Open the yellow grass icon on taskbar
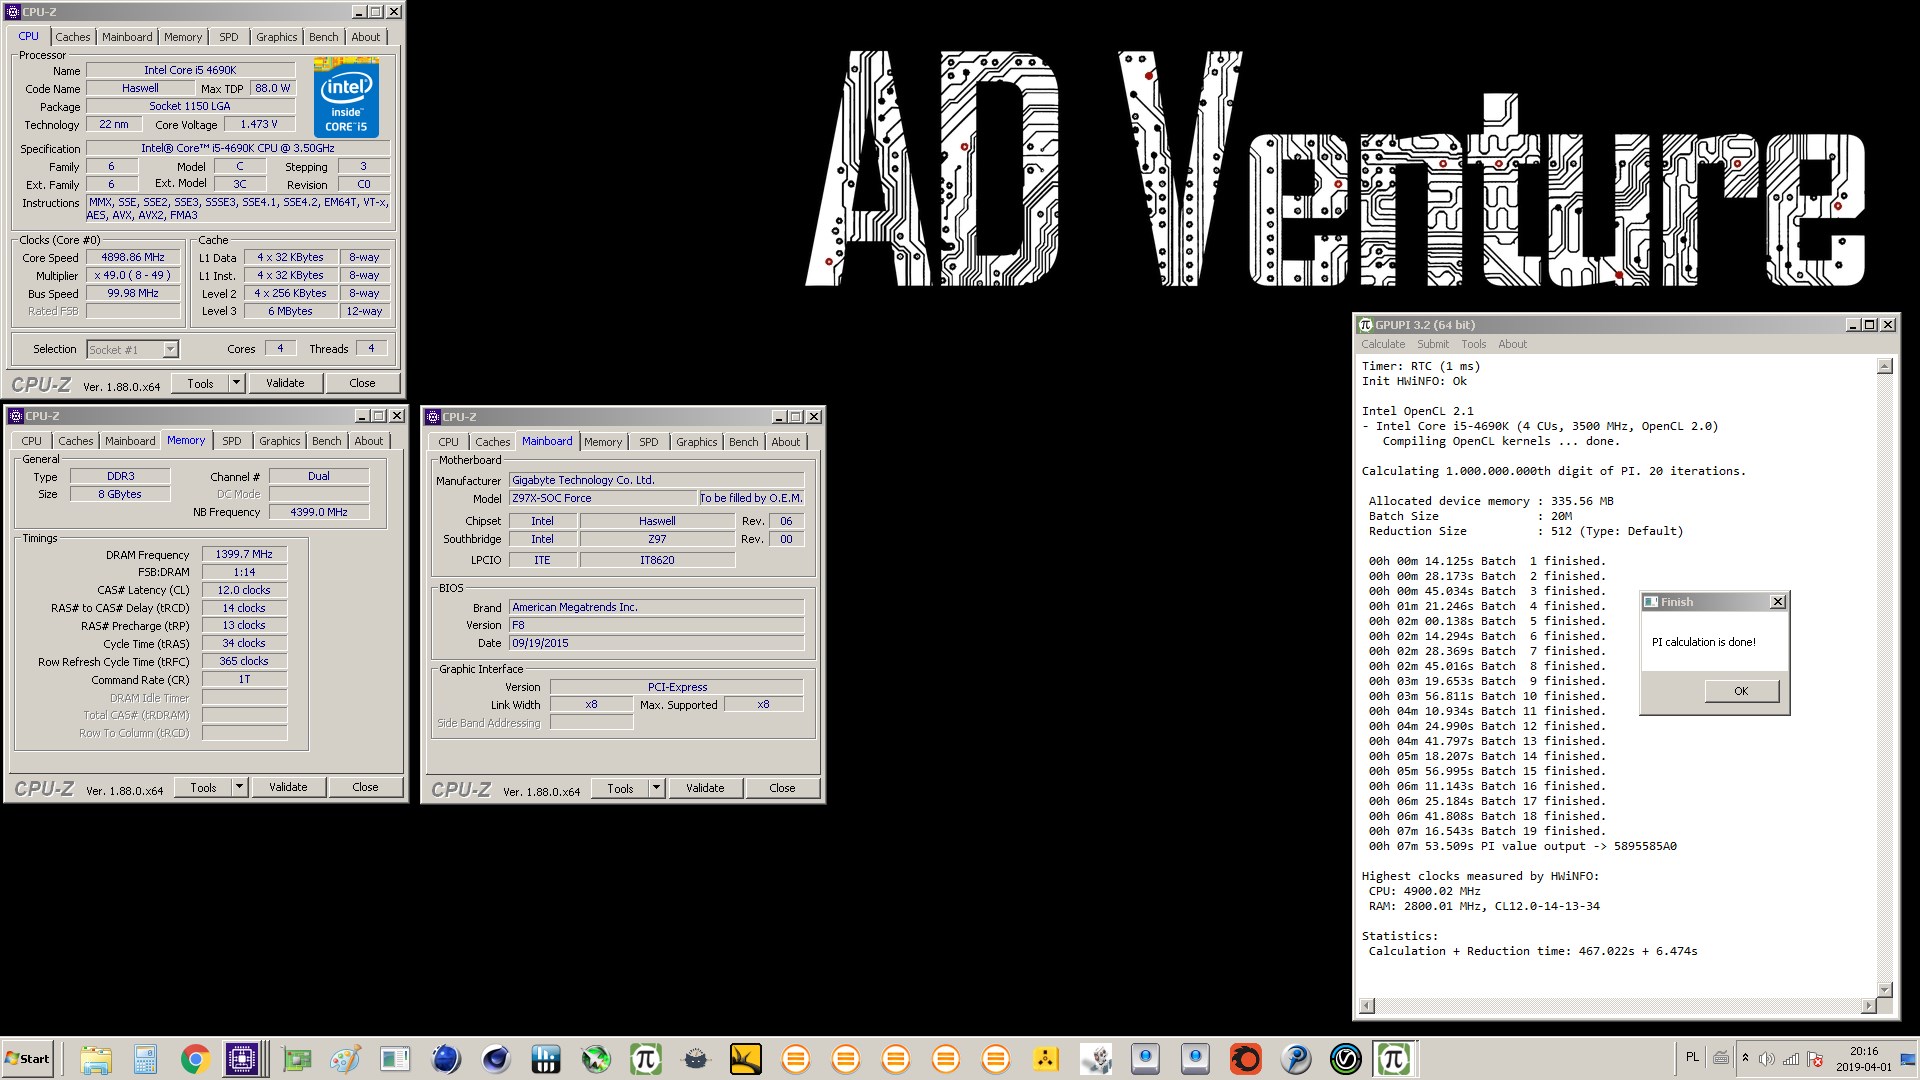The width and height of the screenshot is (1920, 1080). (x=746, y=1059)
